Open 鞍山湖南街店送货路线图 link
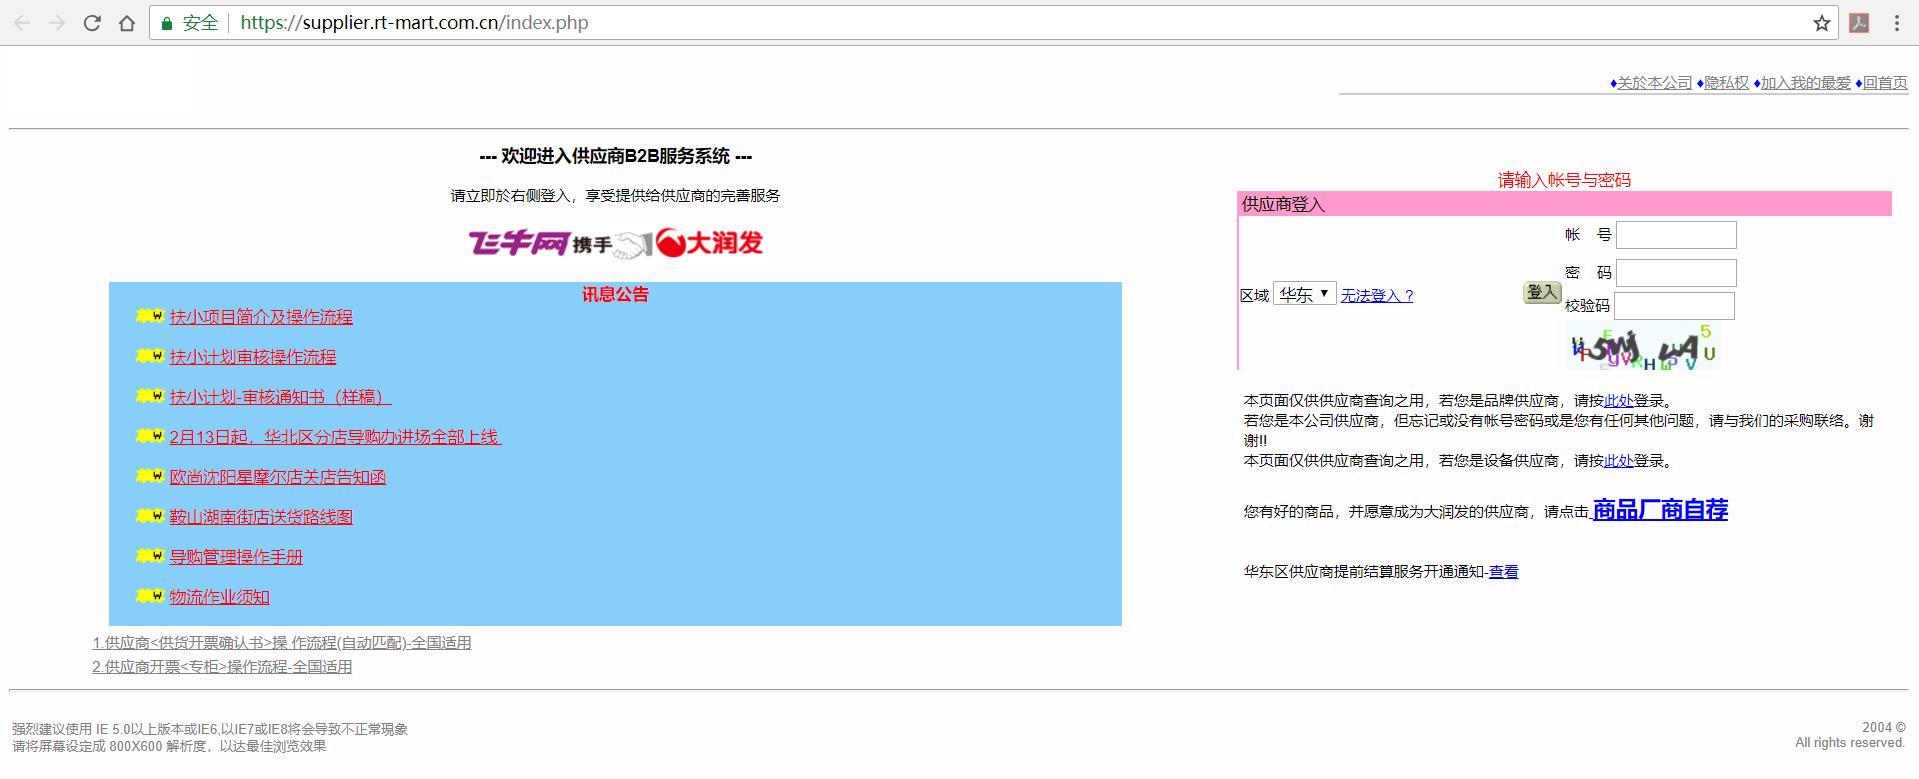The image size is (1919, 779). [x=261, y=517]
